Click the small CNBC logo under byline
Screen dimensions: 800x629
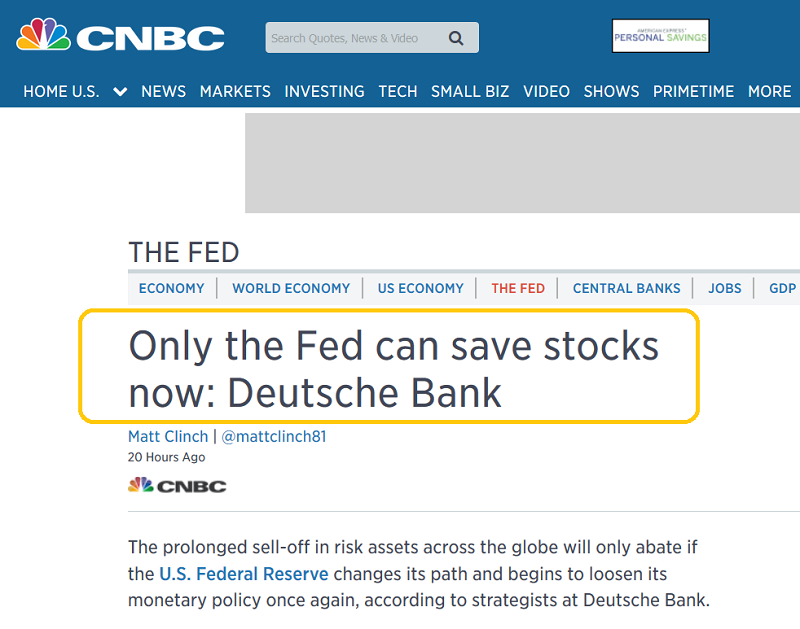tap(177, 486)
